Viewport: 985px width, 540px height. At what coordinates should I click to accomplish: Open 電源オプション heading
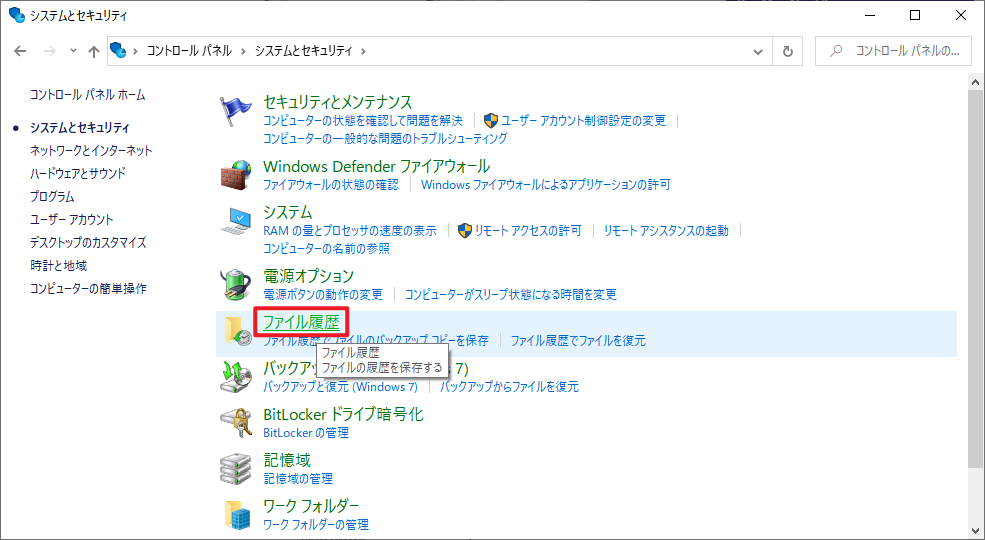click(x=308, y=276)
